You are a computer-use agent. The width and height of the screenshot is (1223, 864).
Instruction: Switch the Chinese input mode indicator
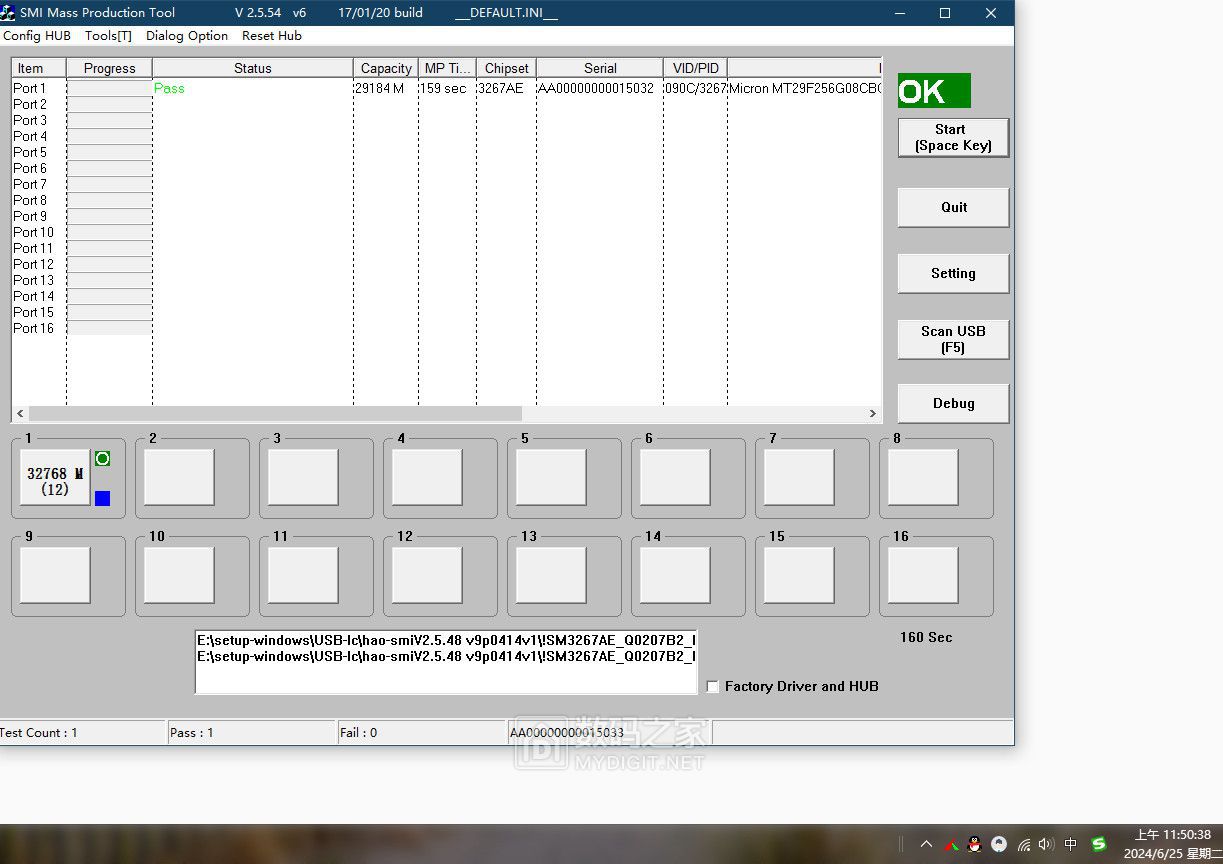pyautogui.click(x=1071, y=844)
